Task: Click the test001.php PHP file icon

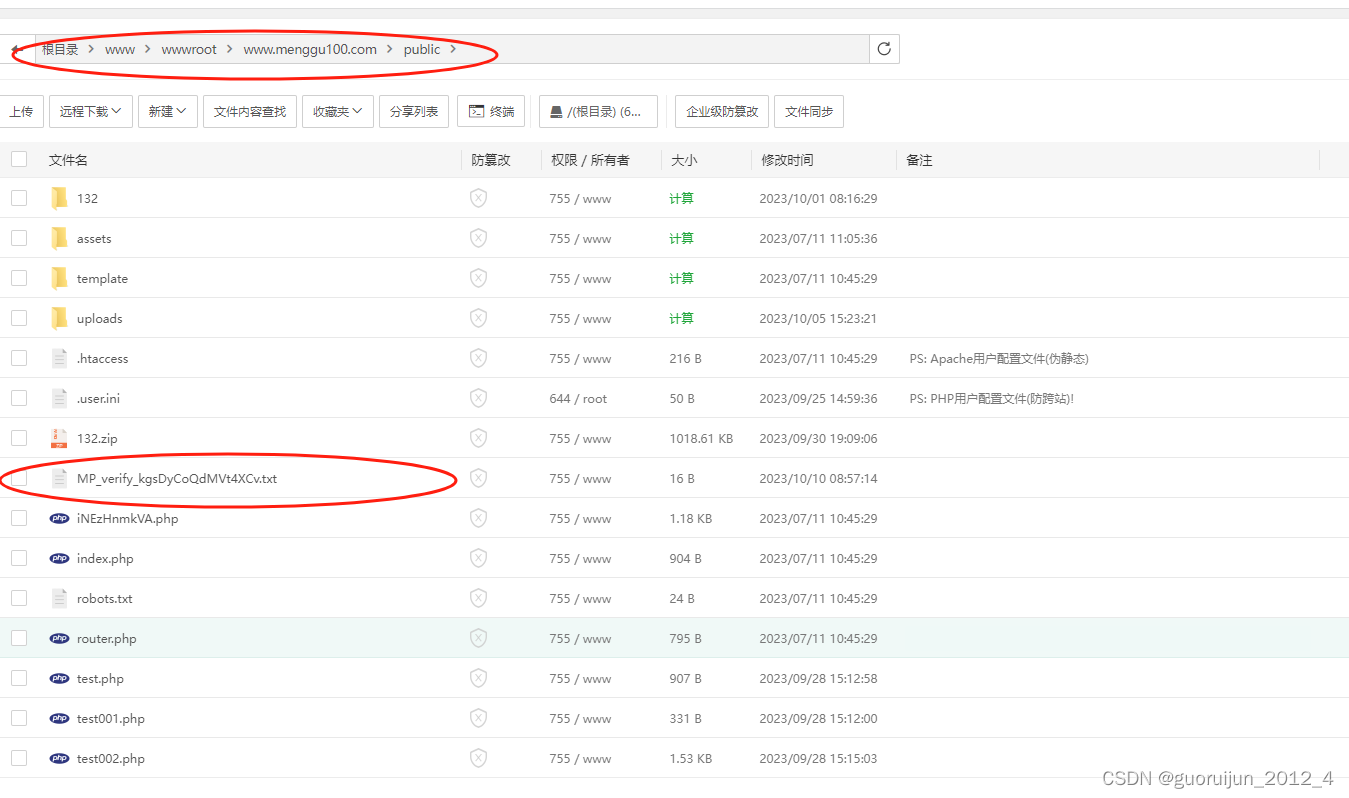Action: 60,718
